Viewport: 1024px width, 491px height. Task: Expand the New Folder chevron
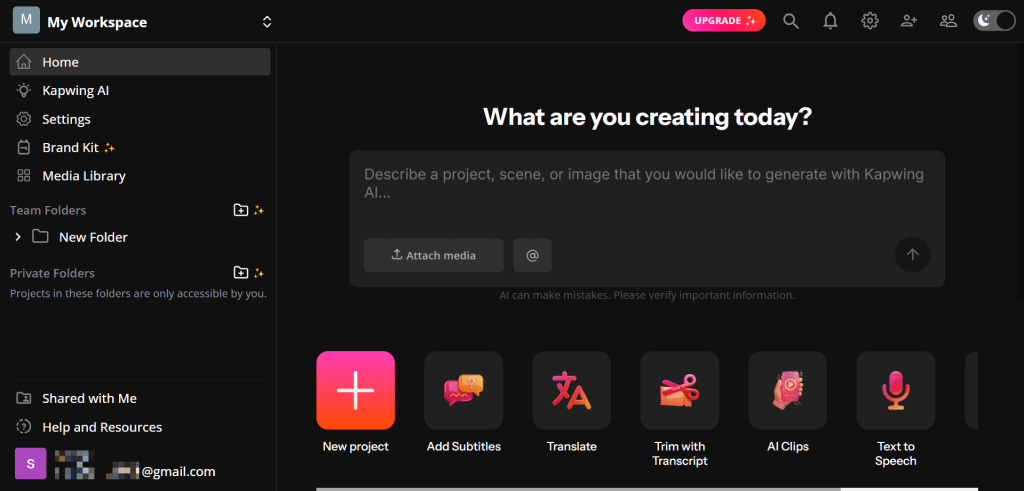18,237
